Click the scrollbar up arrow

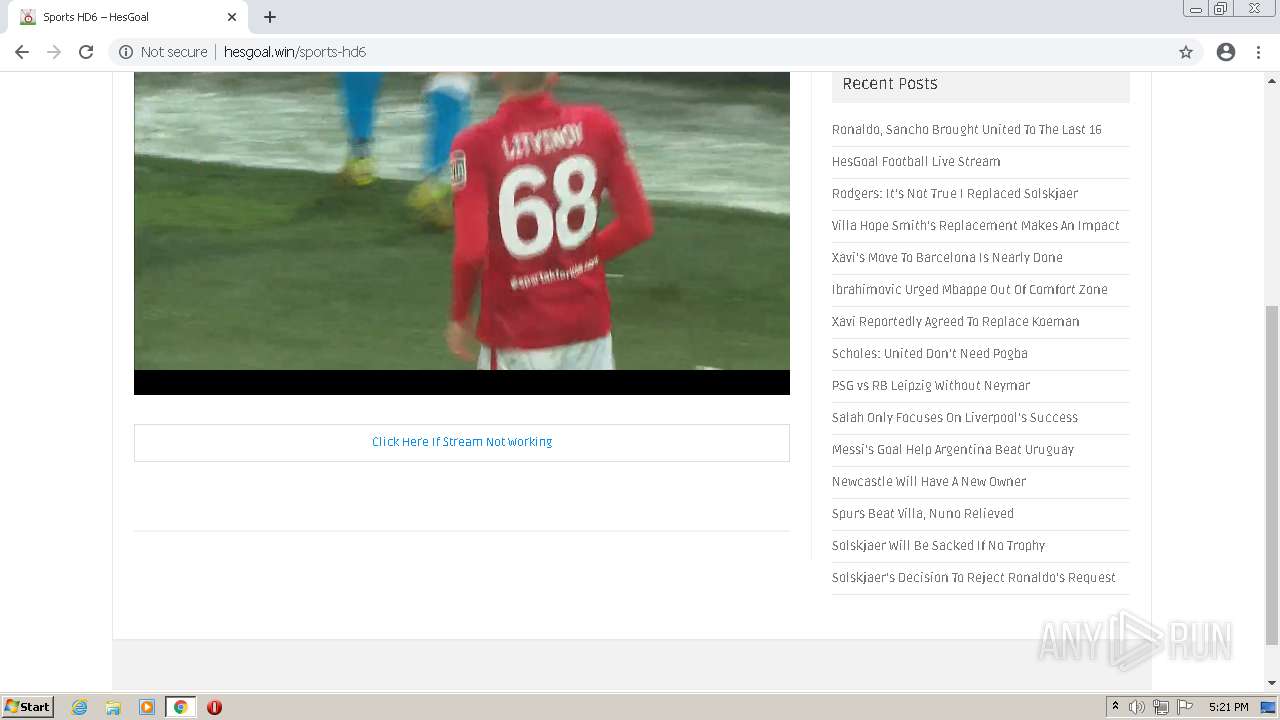tap(1272, 79)
